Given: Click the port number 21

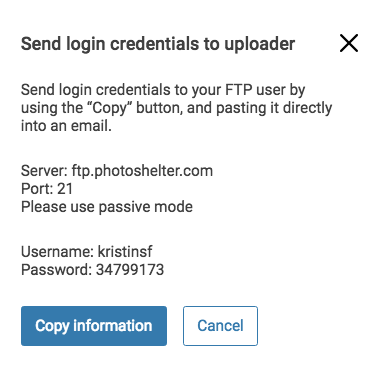Looking at the screenshot, I should tap(65, 189).
